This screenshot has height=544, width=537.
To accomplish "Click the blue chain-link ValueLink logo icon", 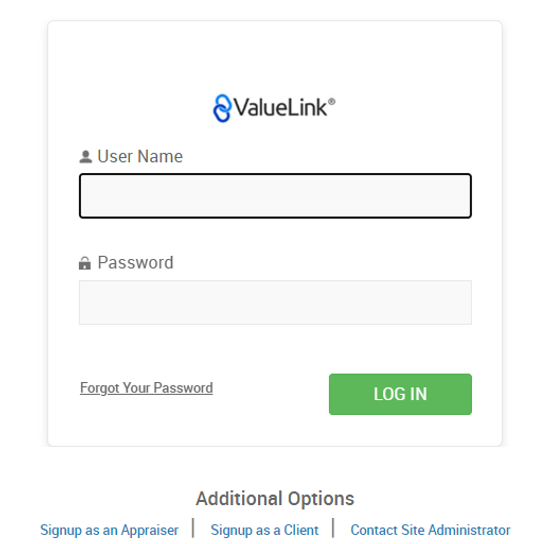I will (x=222, y=108).
